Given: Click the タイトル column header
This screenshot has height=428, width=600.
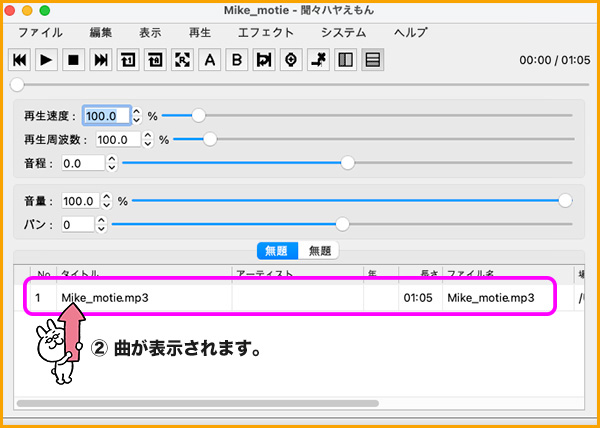Looking at the screenshot, I should pyautogui.click(x=144, y=273).
